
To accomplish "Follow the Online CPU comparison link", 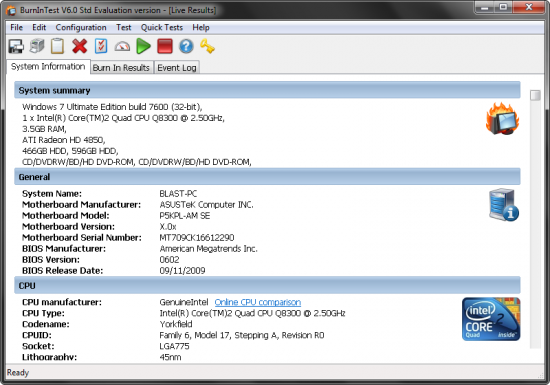I will [x=258, y=302].
